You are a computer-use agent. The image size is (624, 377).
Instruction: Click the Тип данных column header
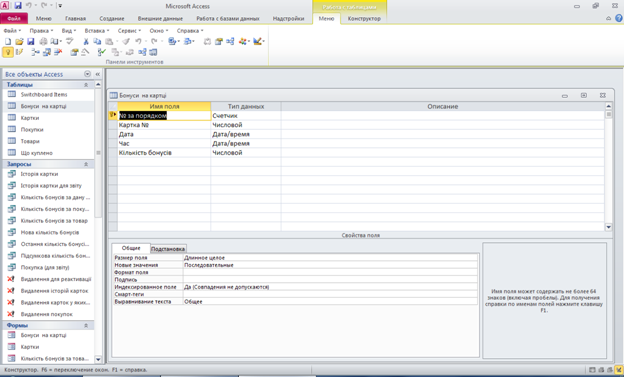[246, 107]
